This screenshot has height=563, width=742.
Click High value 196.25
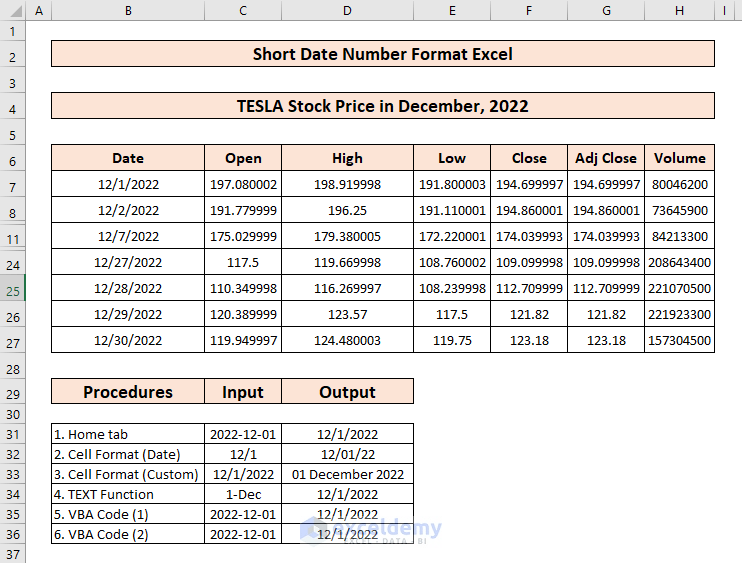pyautogui.click(x=347, y=210)
